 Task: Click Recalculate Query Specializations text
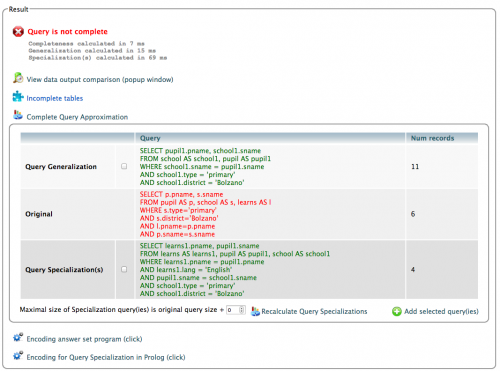coord(314,311)
